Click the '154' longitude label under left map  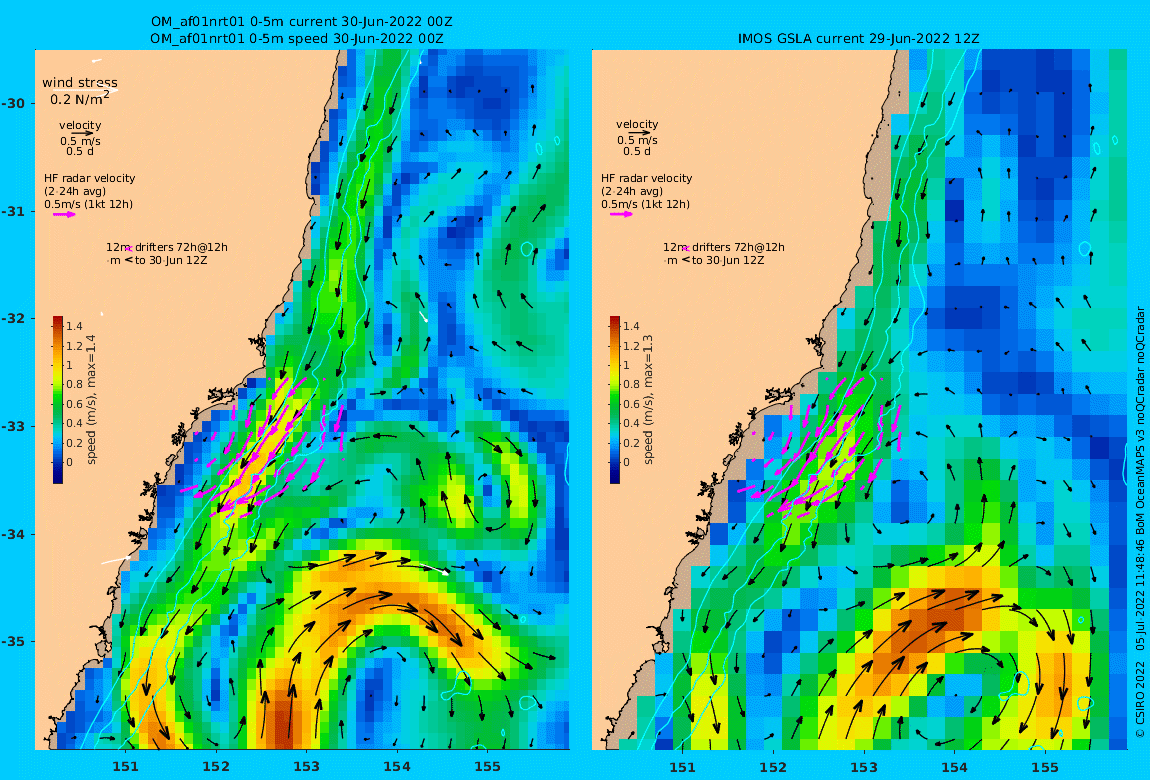coord(397,767)
